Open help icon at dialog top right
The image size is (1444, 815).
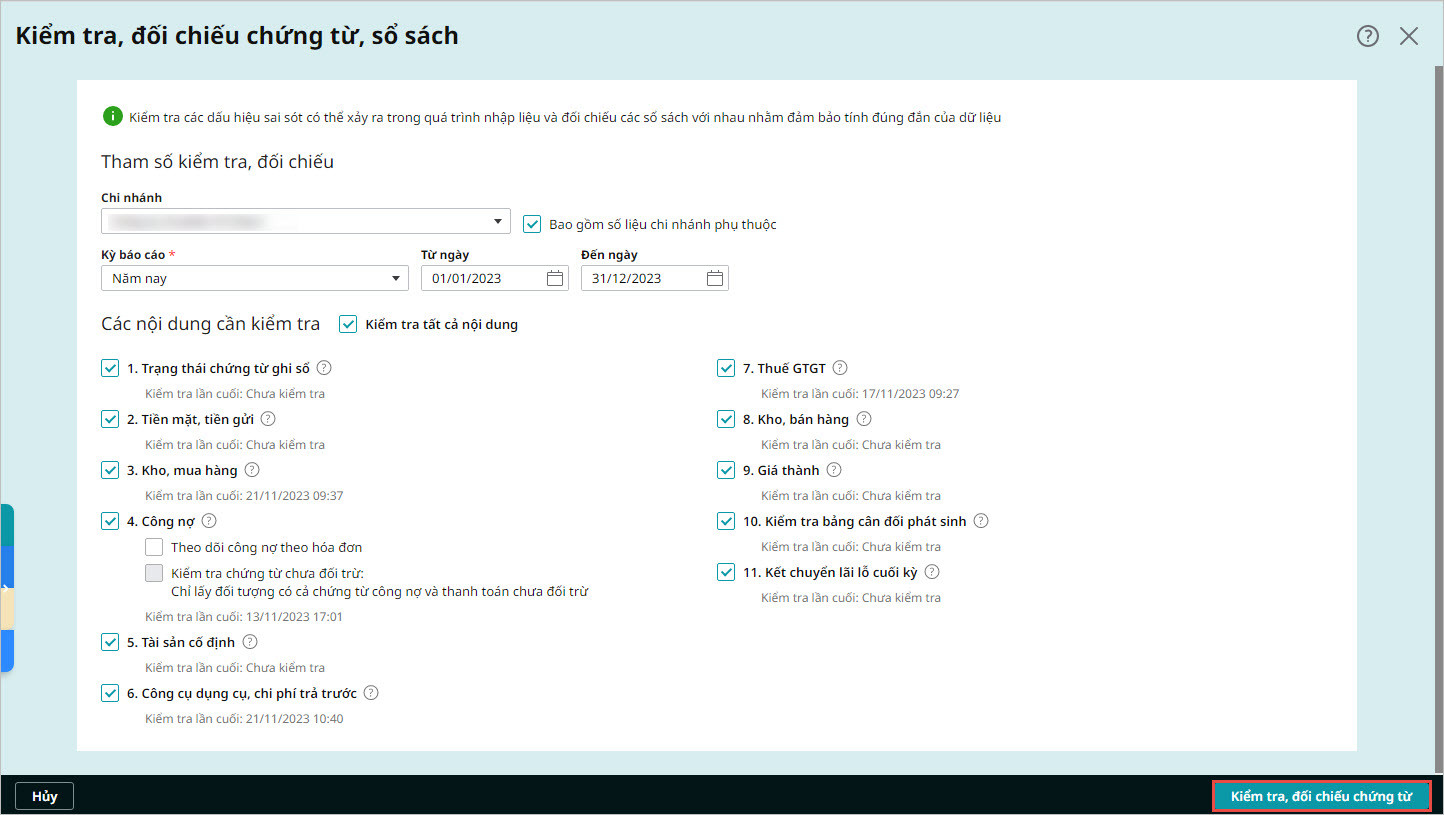tap(1367, 36)
